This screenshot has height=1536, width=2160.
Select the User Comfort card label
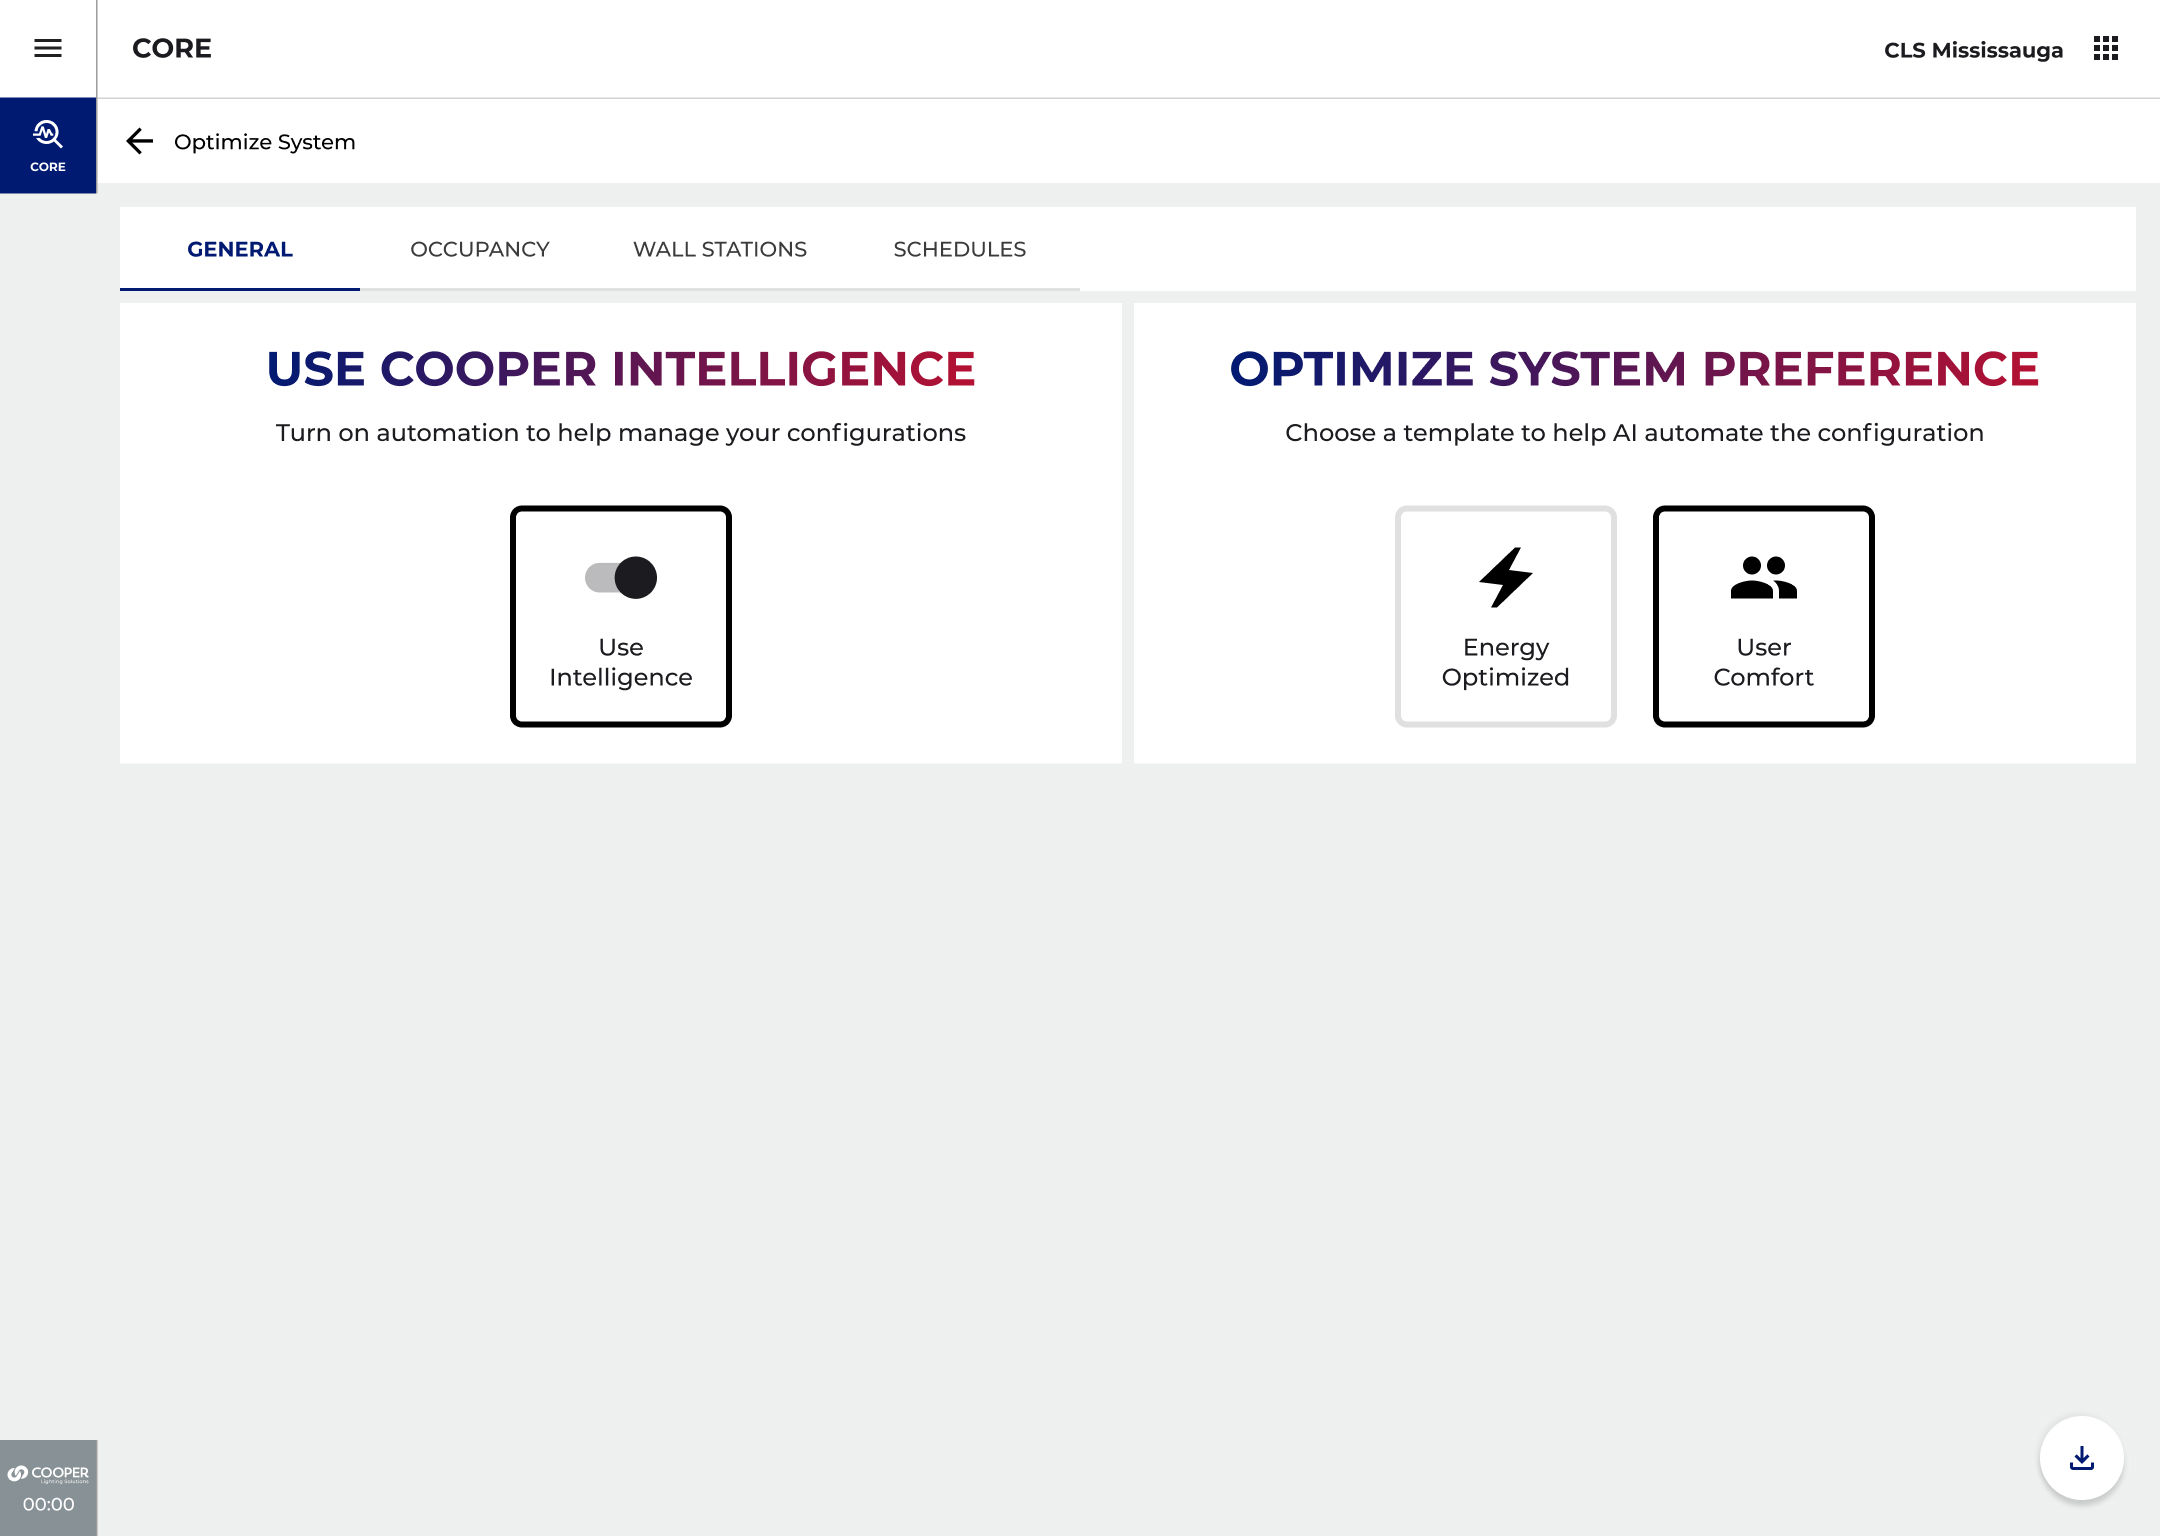(1763, 662)
